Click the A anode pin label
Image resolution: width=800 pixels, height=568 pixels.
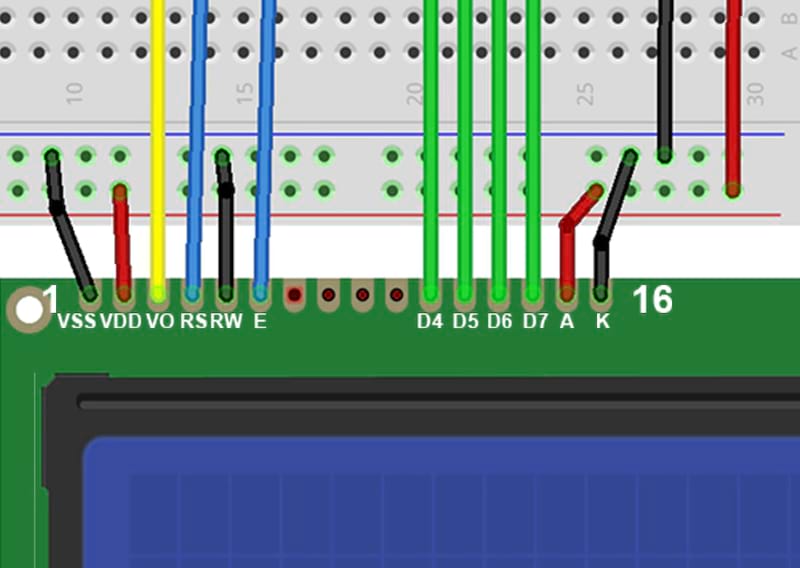click(567, 321)
